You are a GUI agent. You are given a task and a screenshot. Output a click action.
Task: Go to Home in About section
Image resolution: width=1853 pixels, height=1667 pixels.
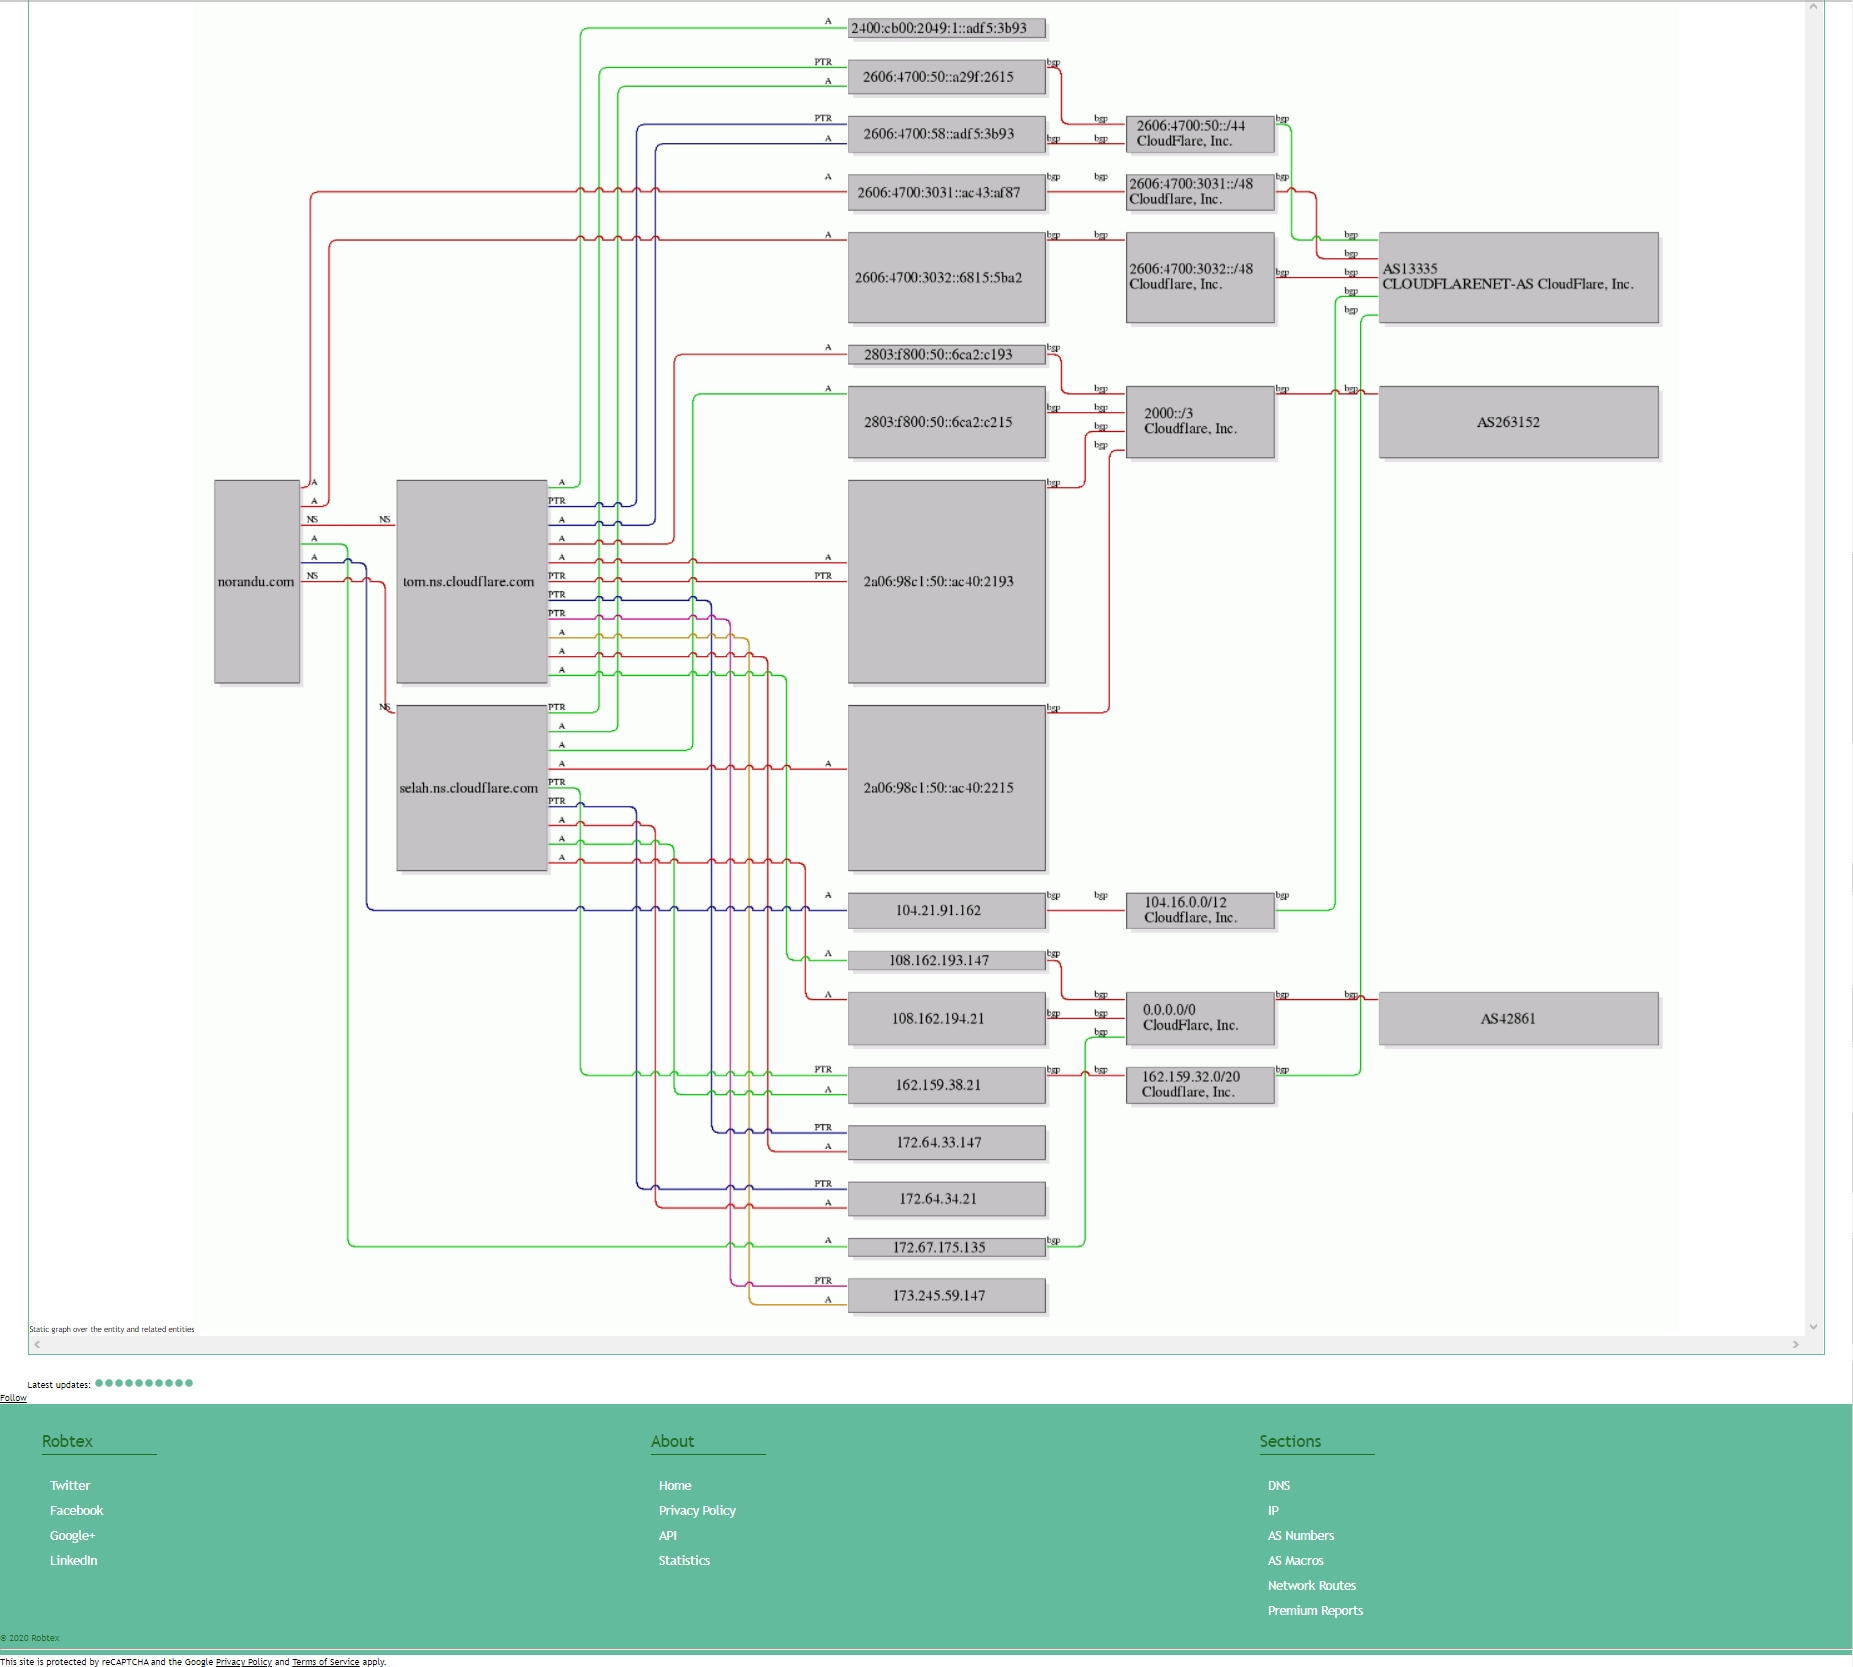[675, 1486]
